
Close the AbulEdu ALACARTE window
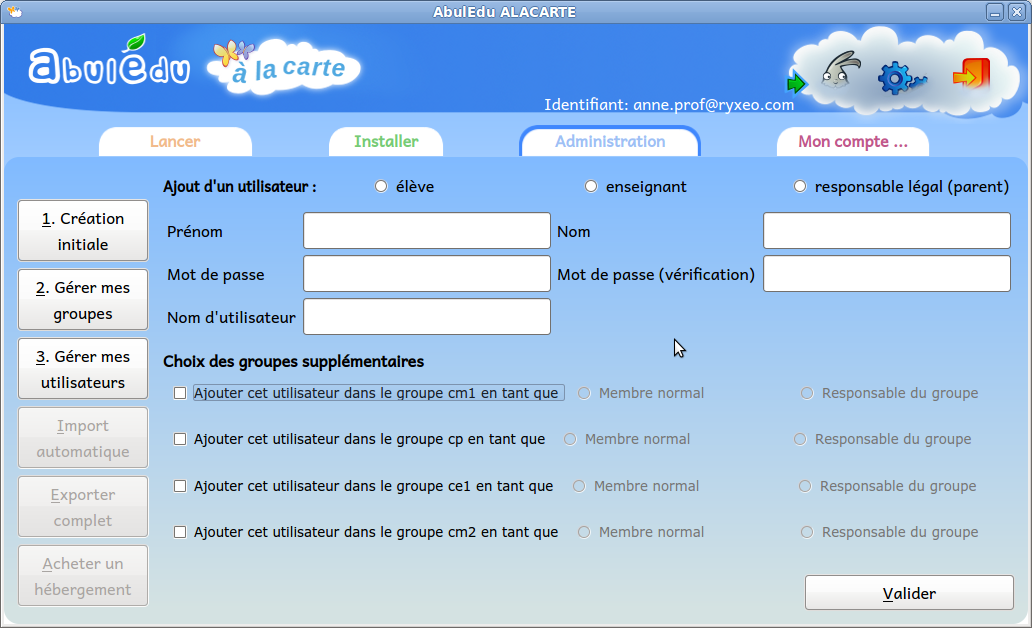1017,12
